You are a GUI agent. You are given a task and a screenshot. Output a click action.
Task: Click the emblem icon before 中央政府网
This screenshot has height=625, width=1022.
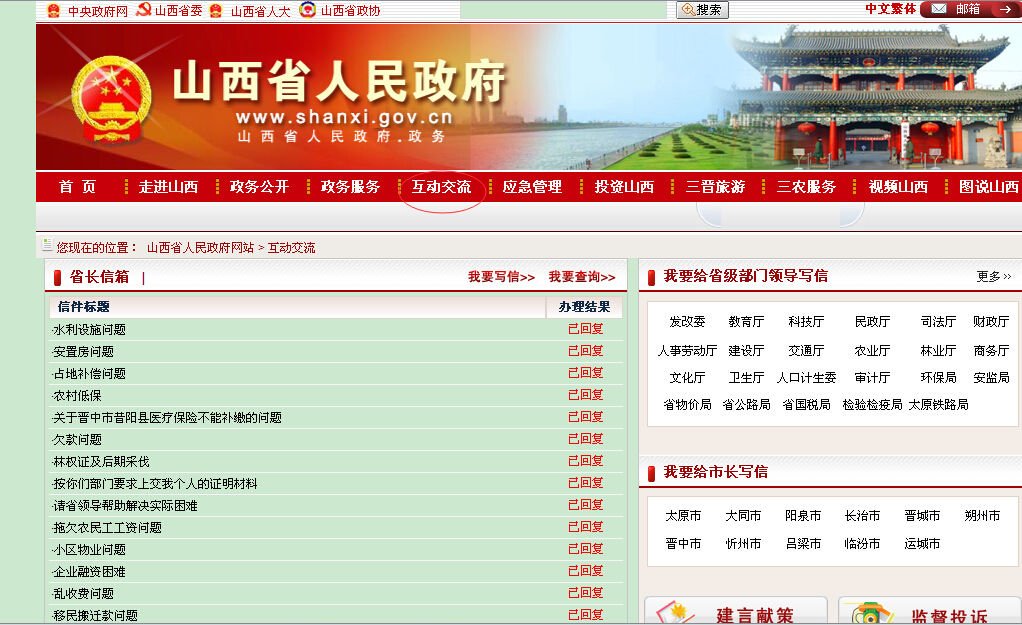tap(54, 11)
